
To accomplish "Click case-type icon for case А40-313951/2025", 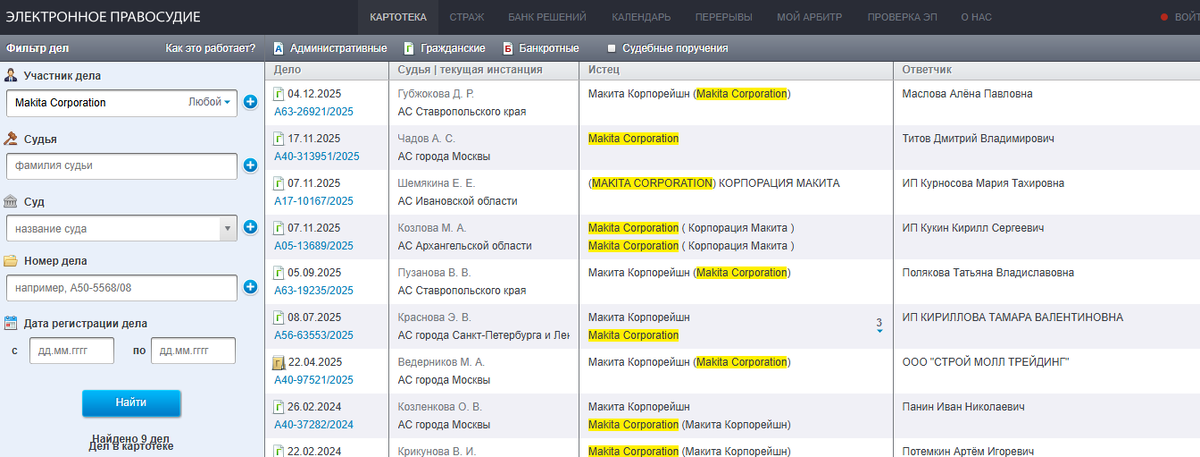I will coord(279,139).
